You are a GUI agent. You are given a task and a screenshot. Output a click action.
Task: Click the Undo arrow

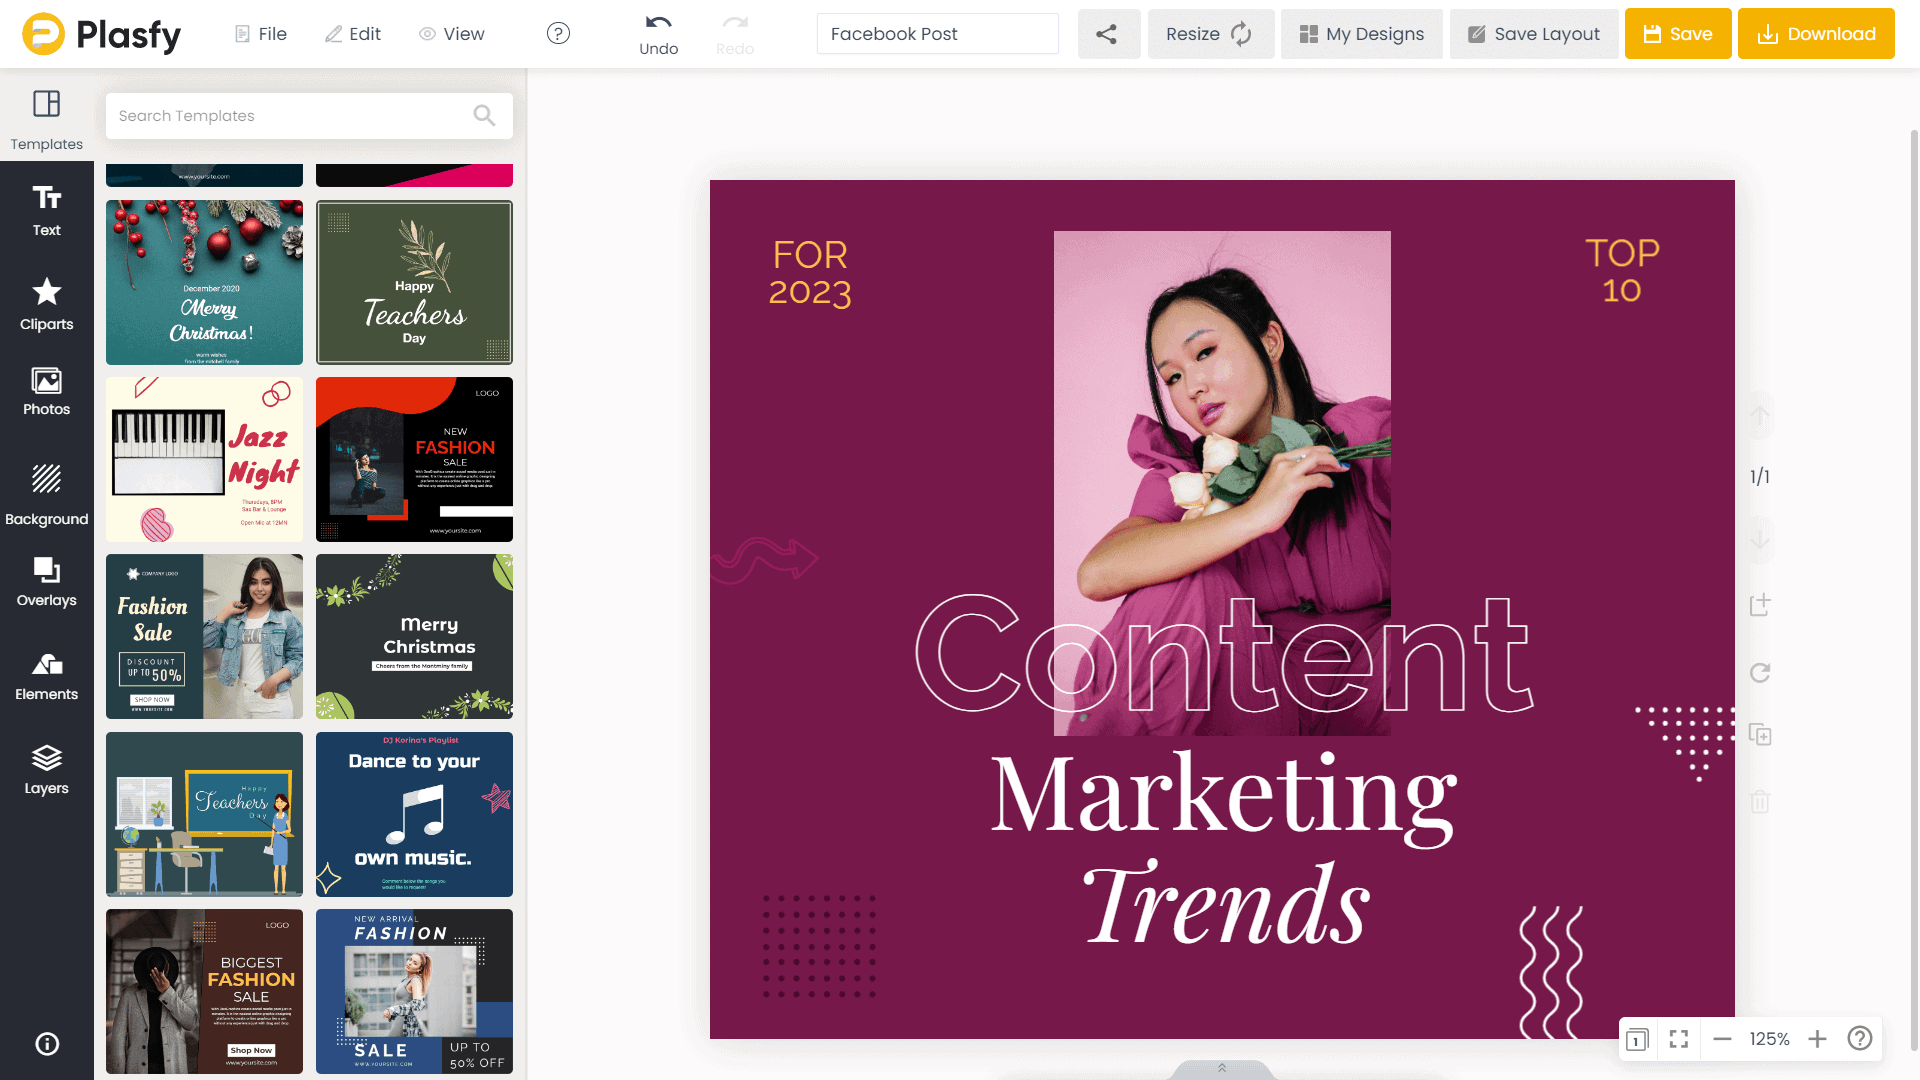pyautogui.click(x=658, y=24)
